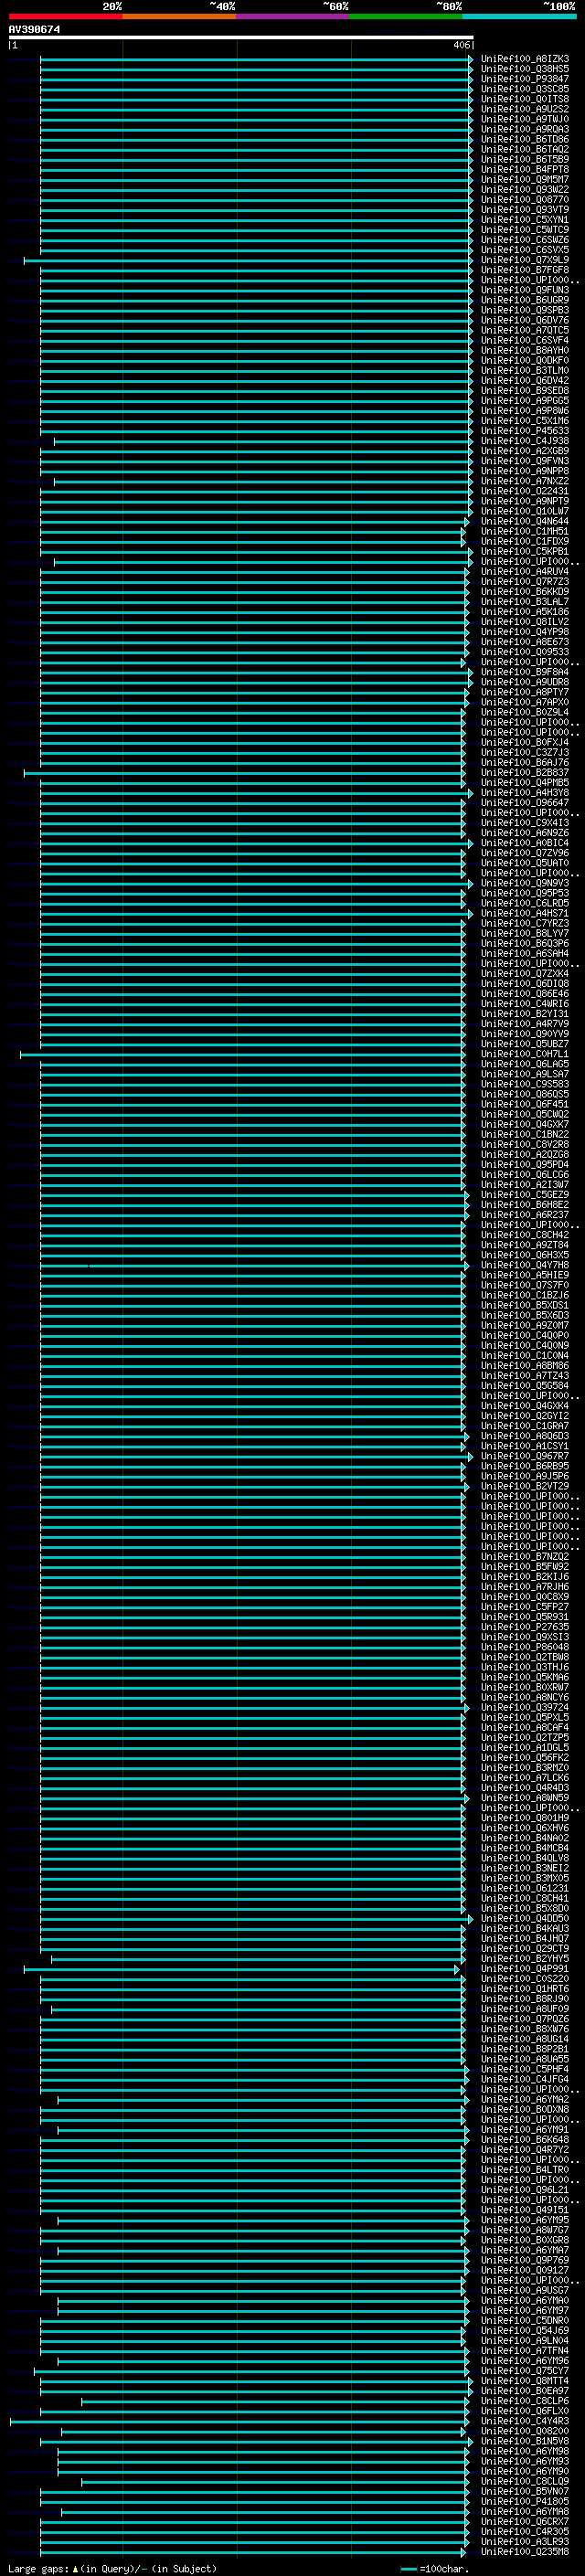Screen dimensions: 585x2576
Task: Select the UniRef100_Q7S7F0 label
Action: (524, 1285)
